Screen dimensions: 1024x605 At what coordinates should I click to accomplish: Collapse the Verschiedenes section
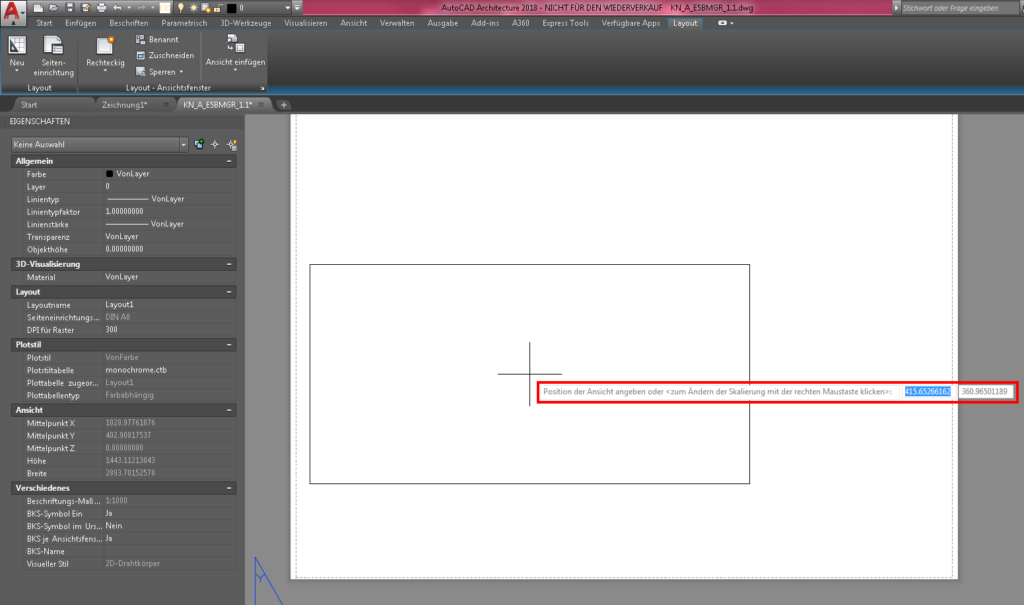(x=229, y=488)
